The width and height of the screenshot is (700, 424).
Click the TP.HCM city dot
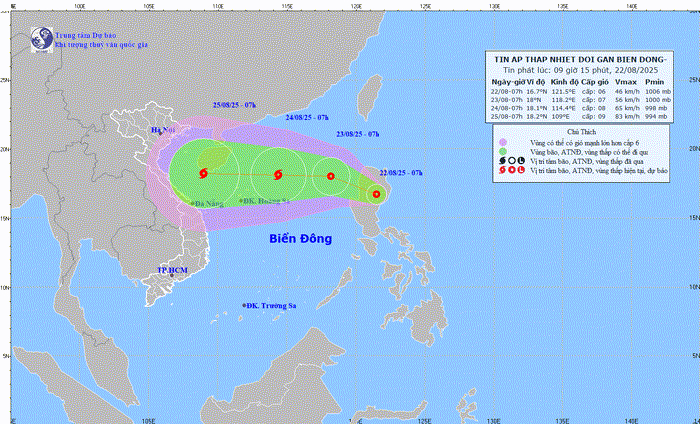[x=171, y=275]
